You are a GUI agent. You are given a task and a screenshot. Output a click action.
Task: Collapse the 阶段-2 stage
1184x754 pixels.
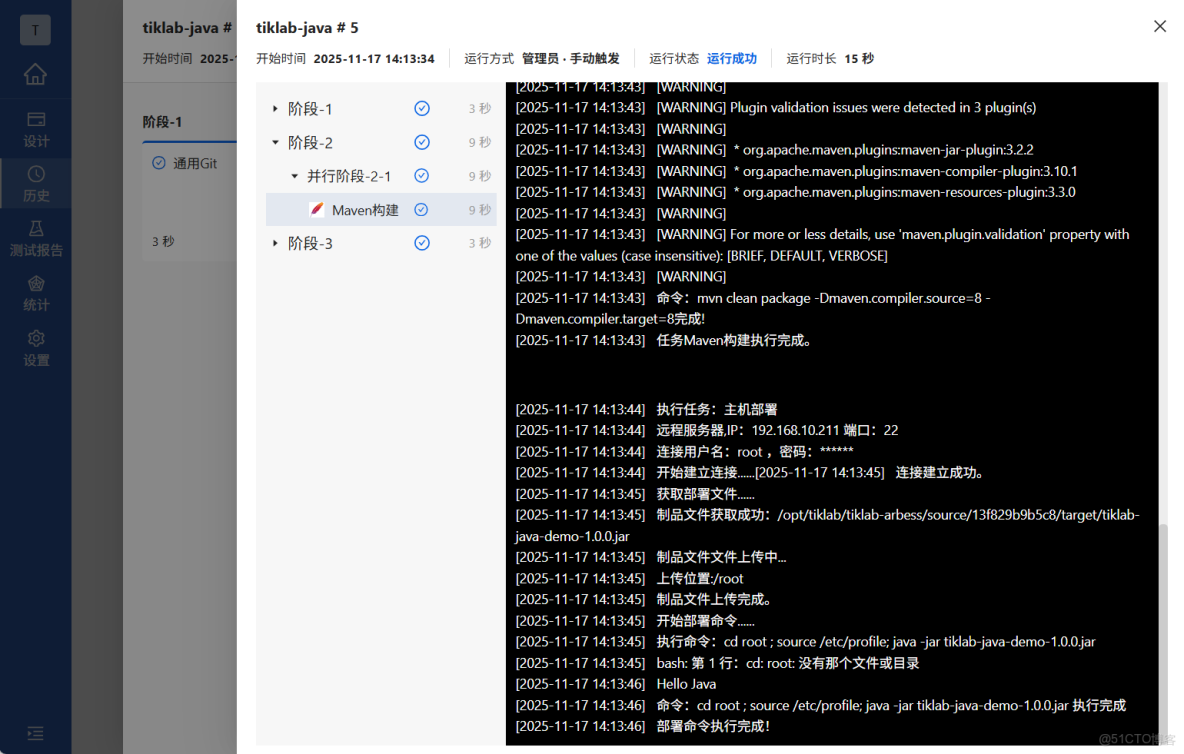pyautogui.click(x=275, y=141)
